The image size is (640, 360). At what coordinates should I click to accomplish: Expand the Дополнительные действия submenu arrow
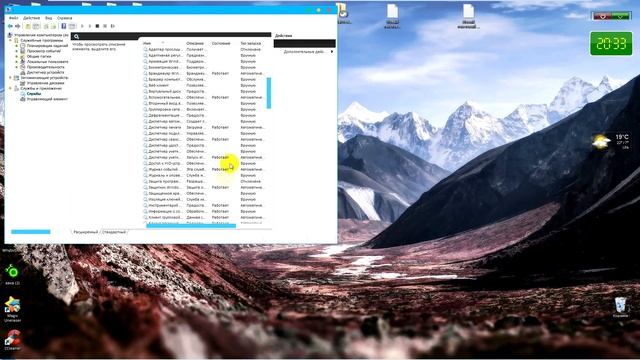click(332, 52)
